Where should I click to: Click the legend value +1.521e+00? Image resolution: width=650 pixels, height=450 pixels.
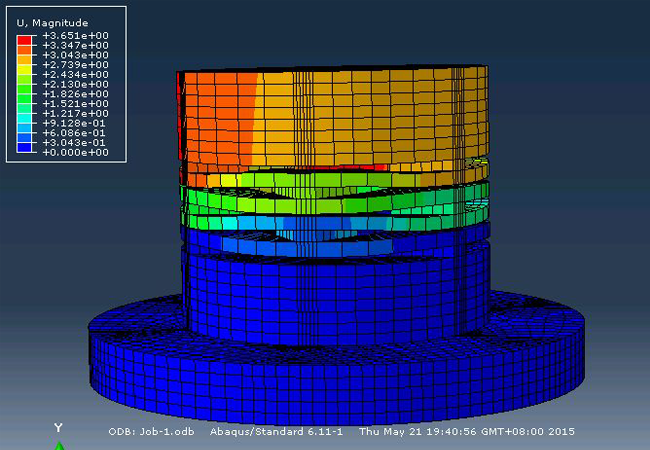75,104
